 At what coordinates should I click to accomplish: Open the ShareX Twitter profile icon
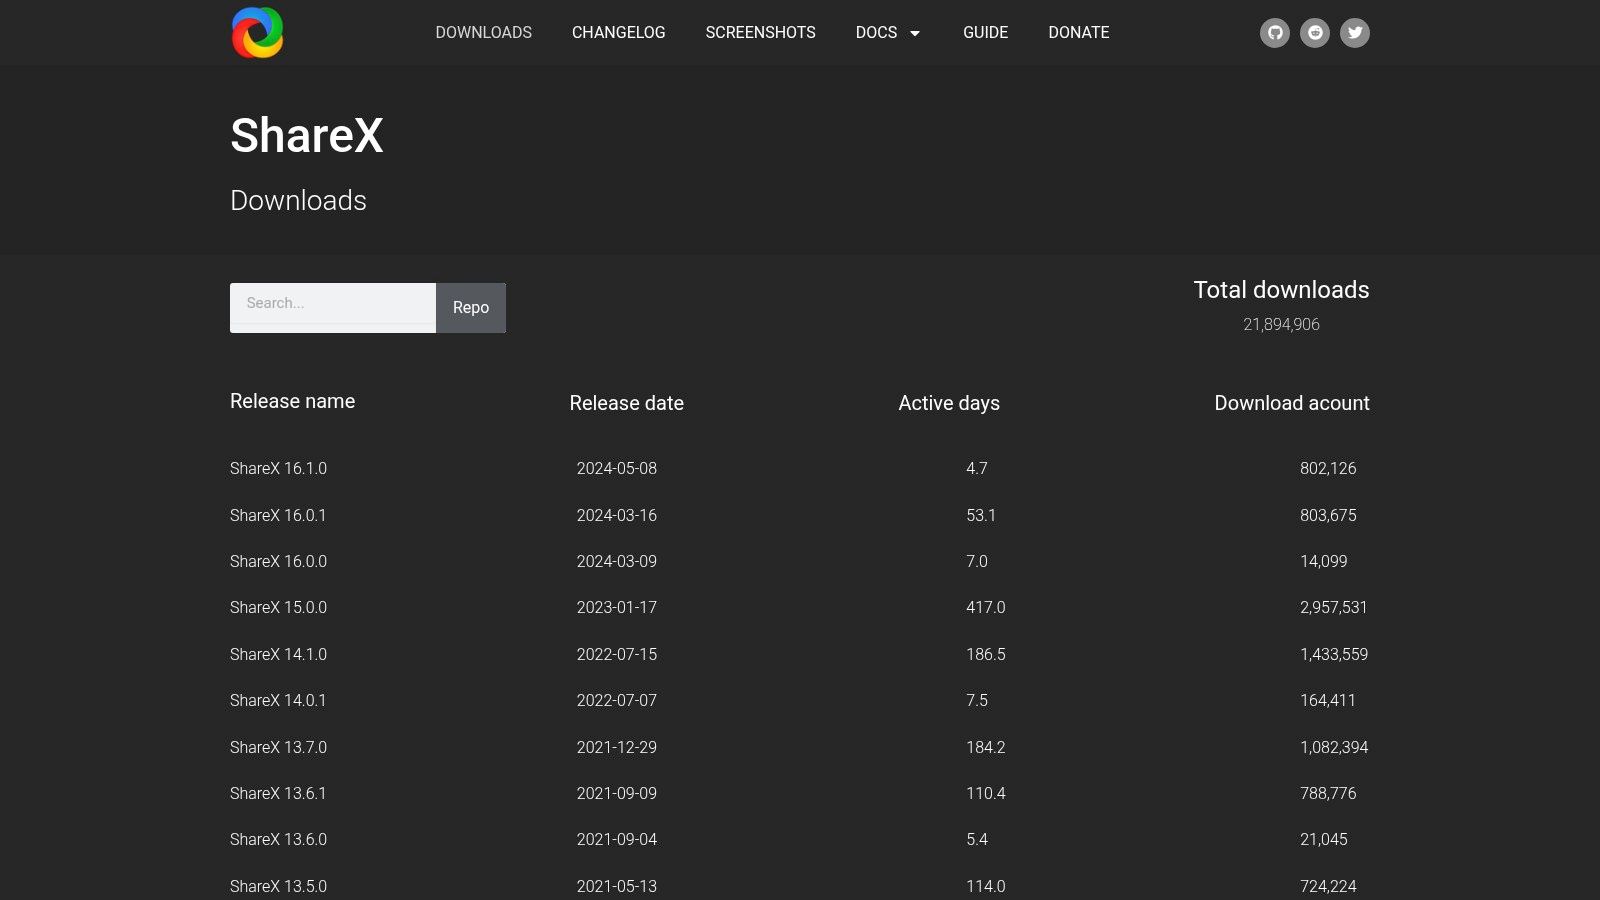[1355, 32]
